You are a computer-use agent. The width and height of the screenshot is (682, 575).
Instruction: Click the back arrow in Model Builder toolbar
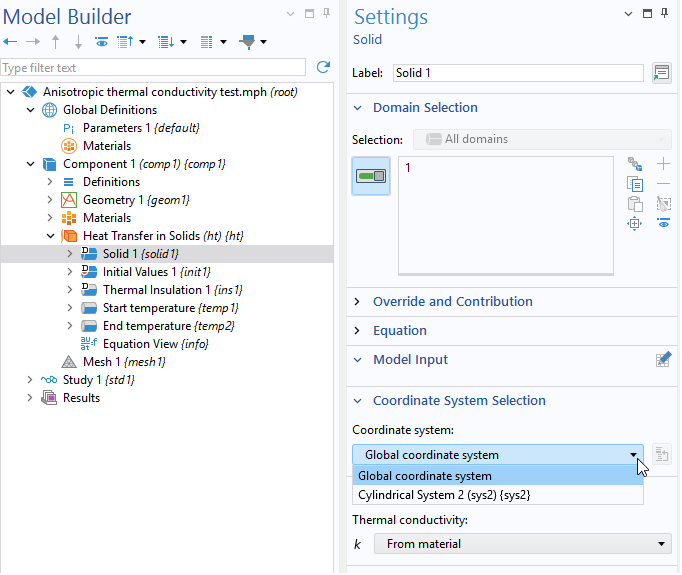(11, 42)
